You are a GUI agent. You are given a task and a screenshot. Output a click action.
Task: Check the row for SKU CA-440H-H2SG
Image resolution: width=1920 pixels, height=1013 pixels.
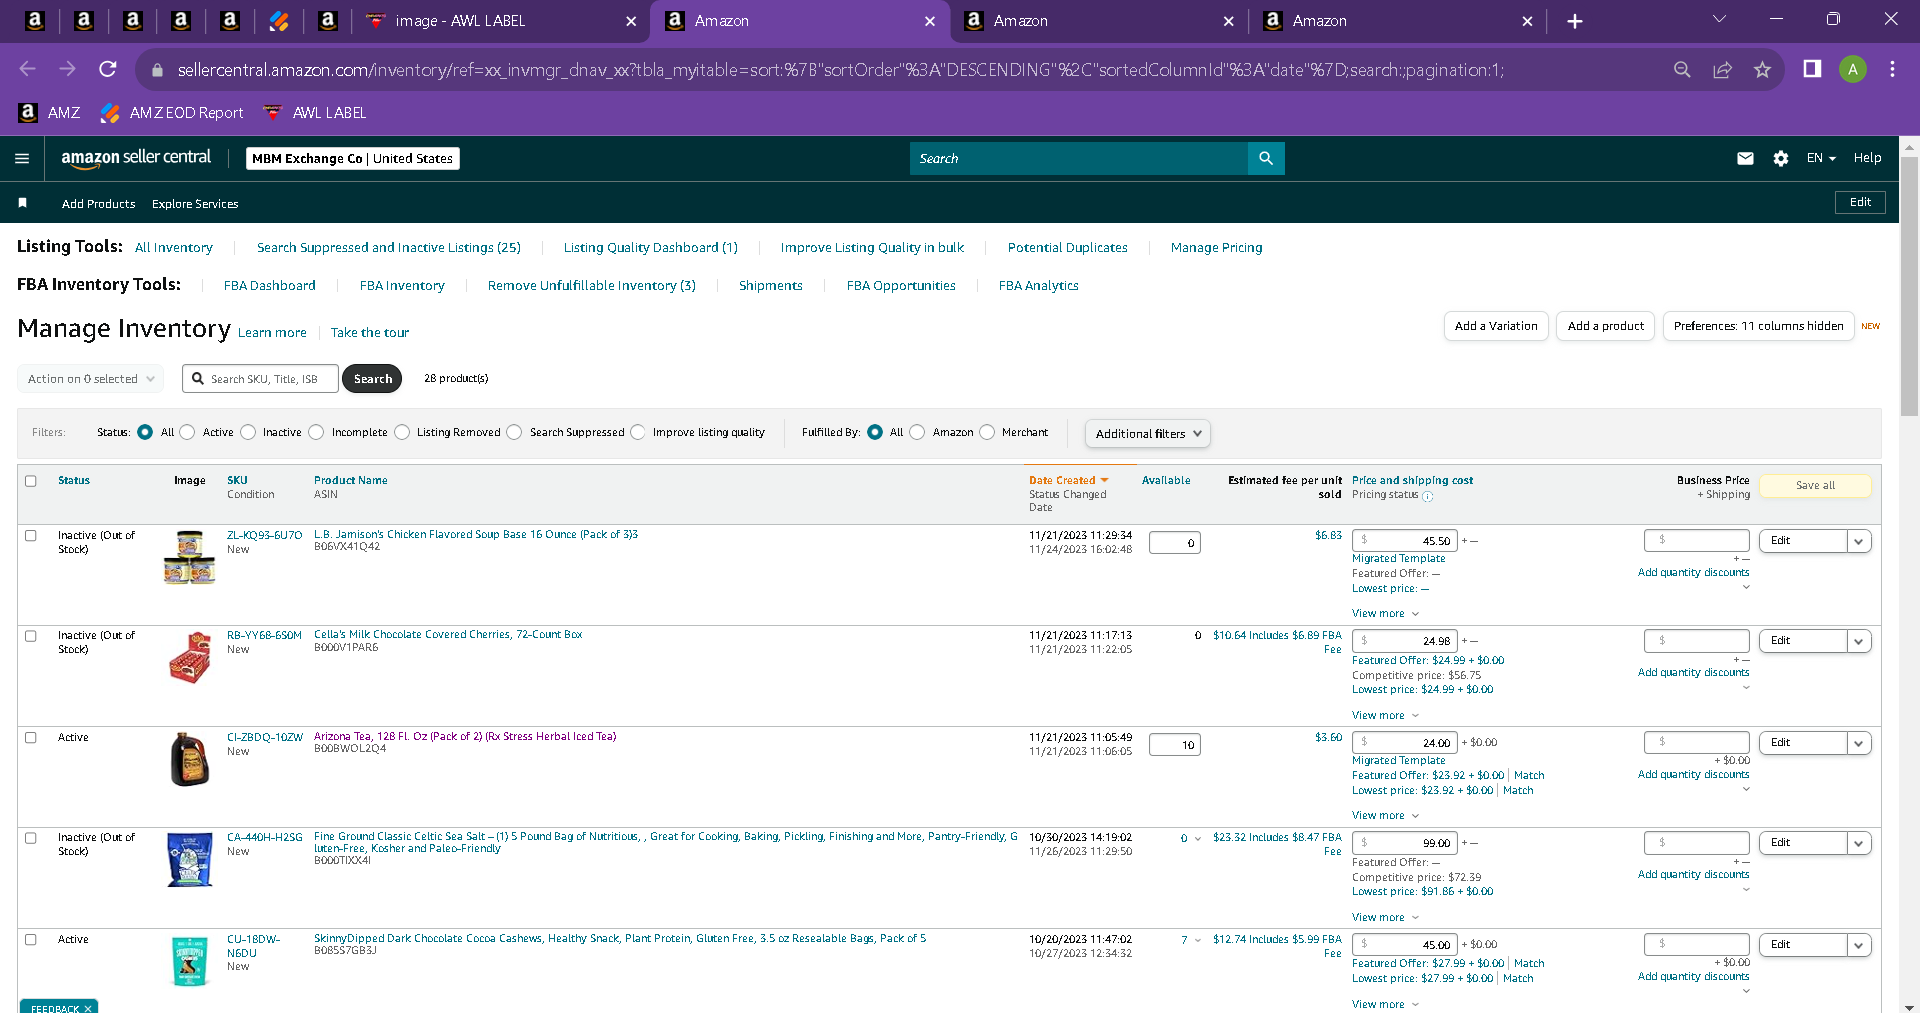click(31, 838)
